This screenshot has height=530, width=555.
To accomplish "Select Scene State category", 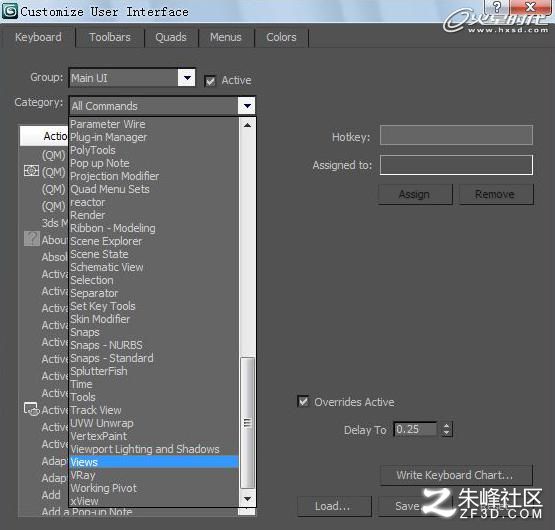I will point(154,254).
